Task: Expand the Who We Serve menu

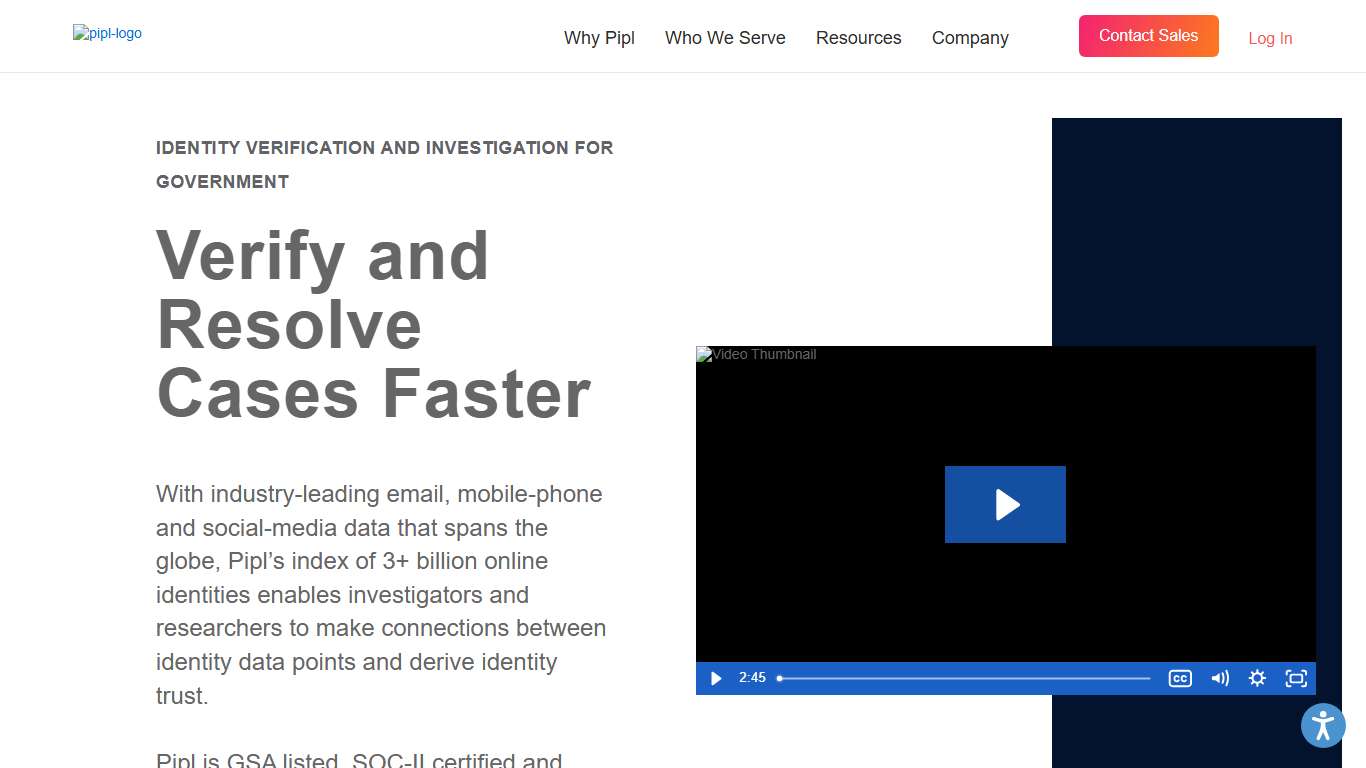Action: 725,38
